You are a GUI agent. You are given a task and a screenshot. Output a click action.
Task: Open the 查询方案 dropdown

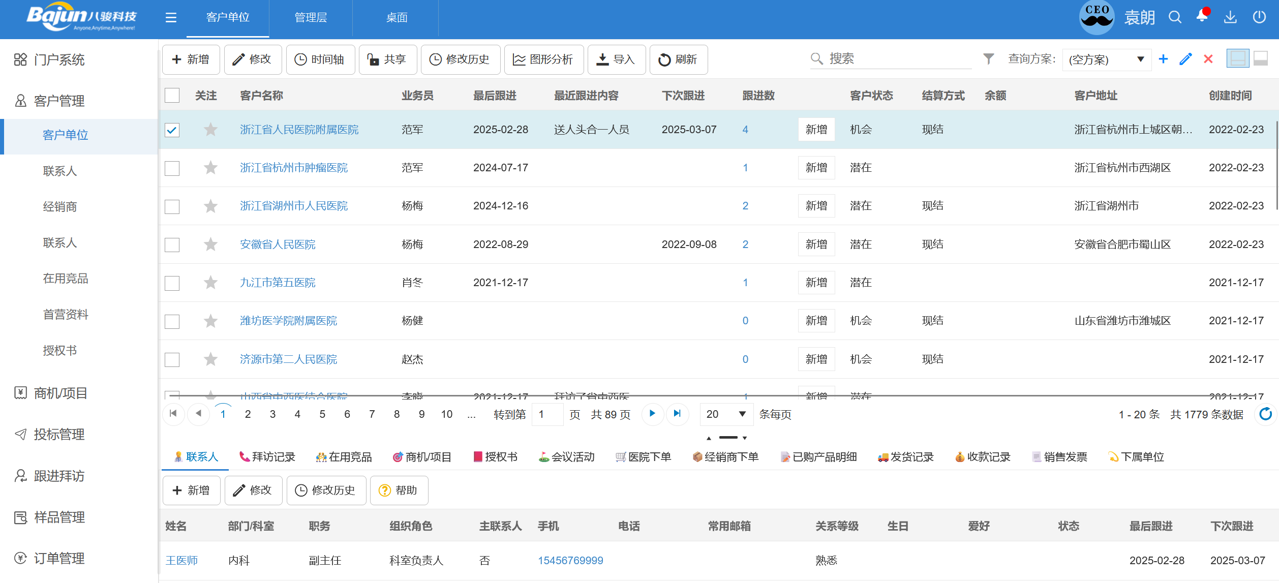pos(1106,59)
